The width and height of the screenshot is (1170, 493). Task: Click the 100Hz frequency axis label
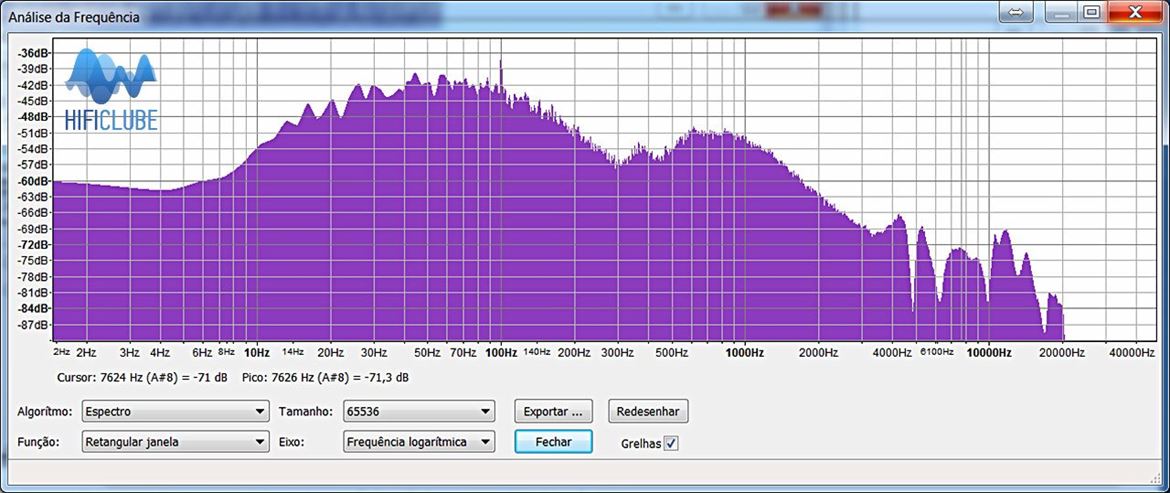click(x=501, y=352)
